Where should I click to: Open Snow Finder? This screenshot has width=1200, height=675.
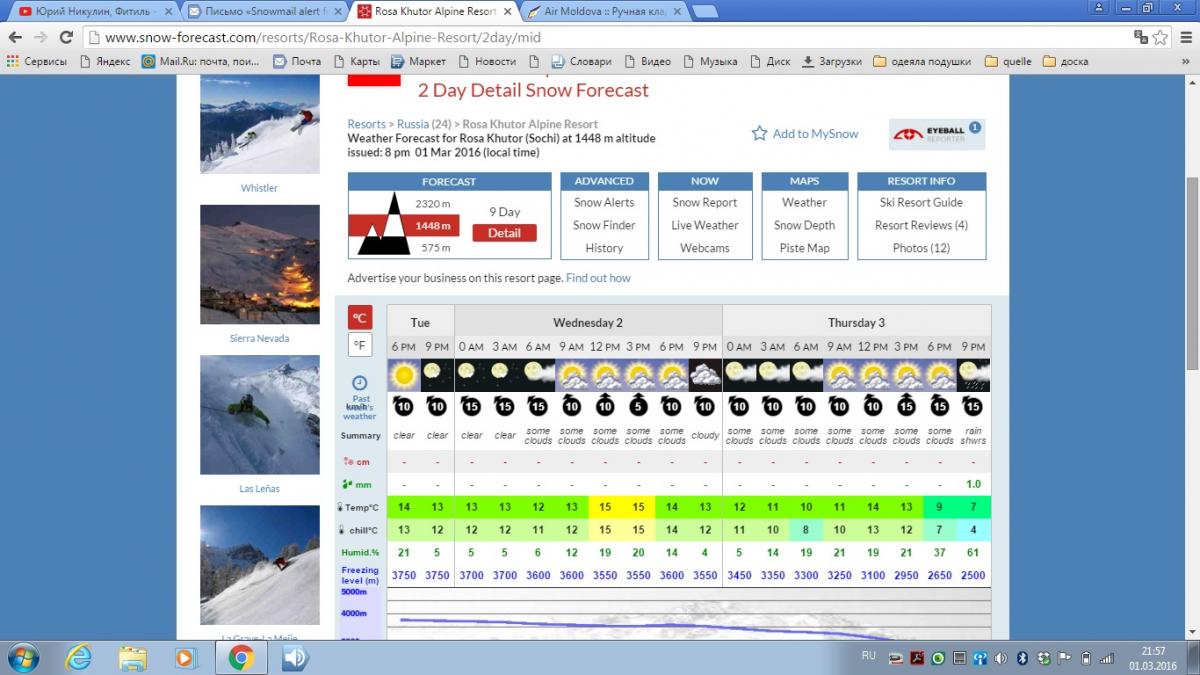604,225
